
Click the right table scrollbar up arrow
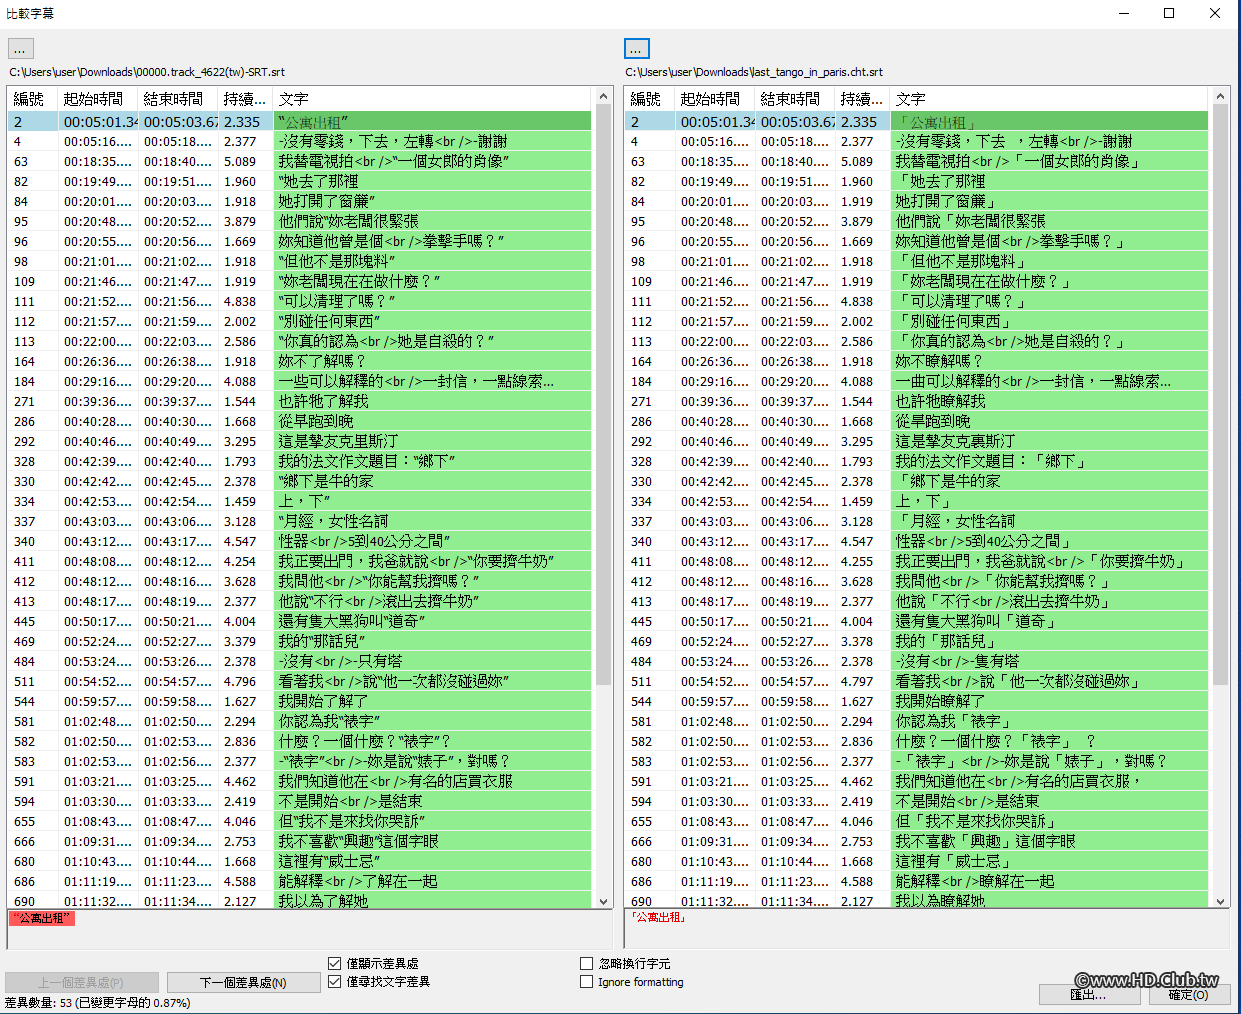click(1221, 94)
